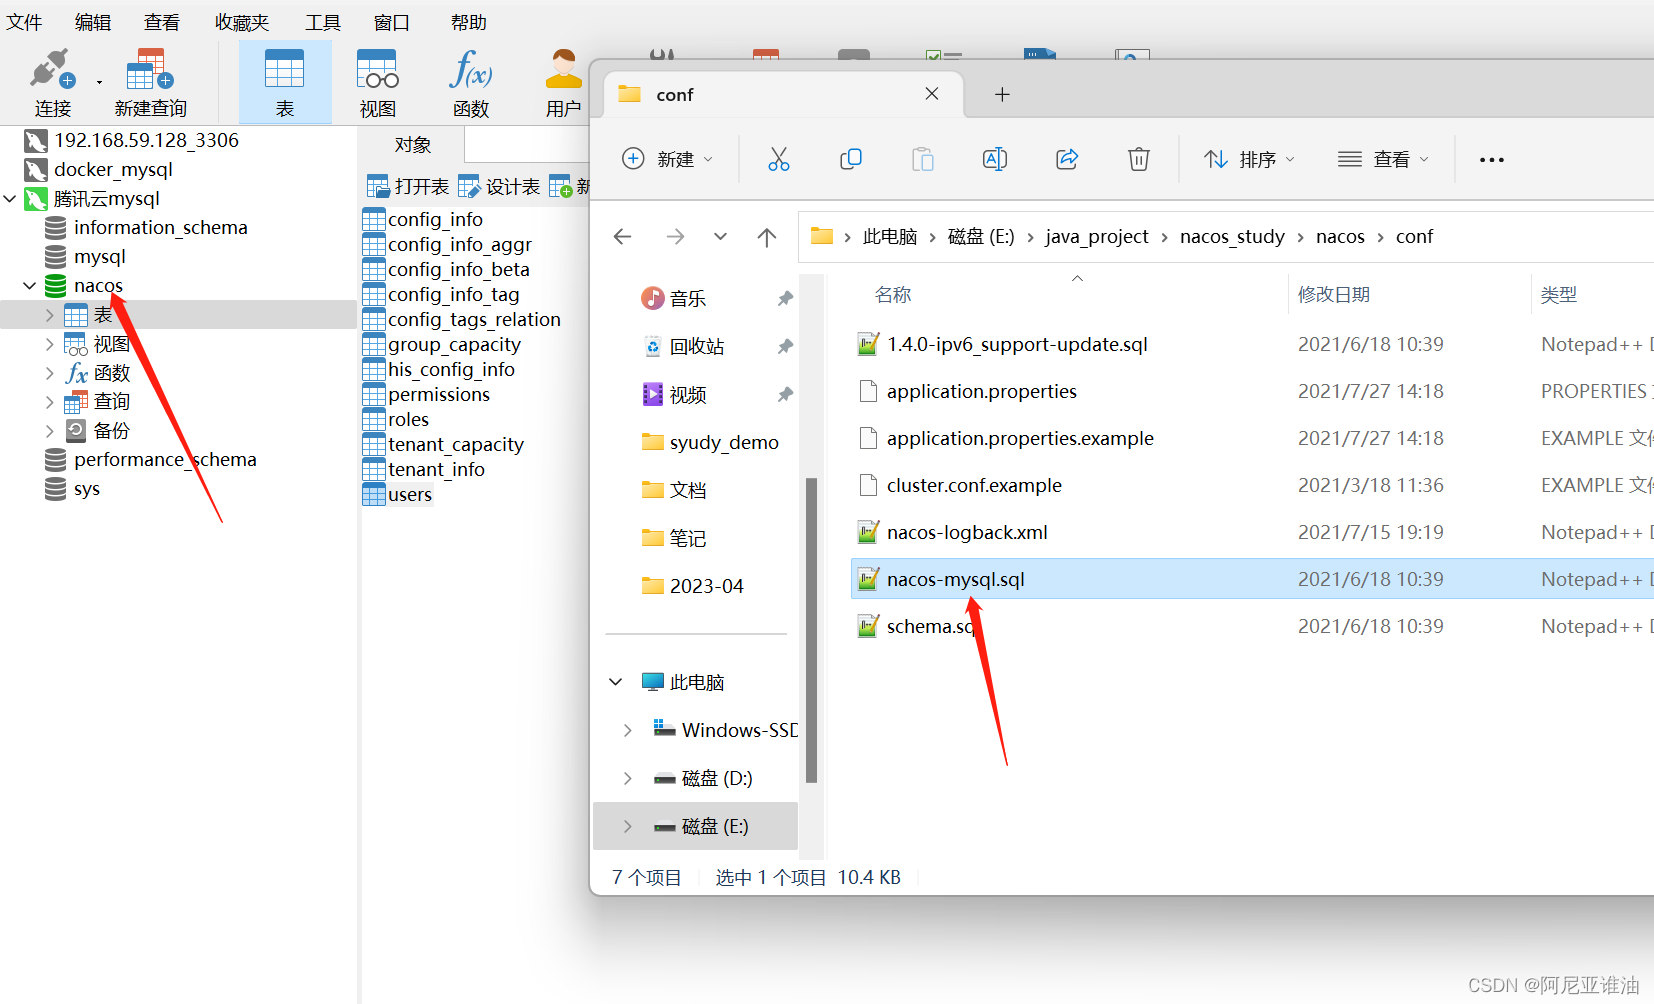Open the 视图 view toolbar icon

point(377,82)
